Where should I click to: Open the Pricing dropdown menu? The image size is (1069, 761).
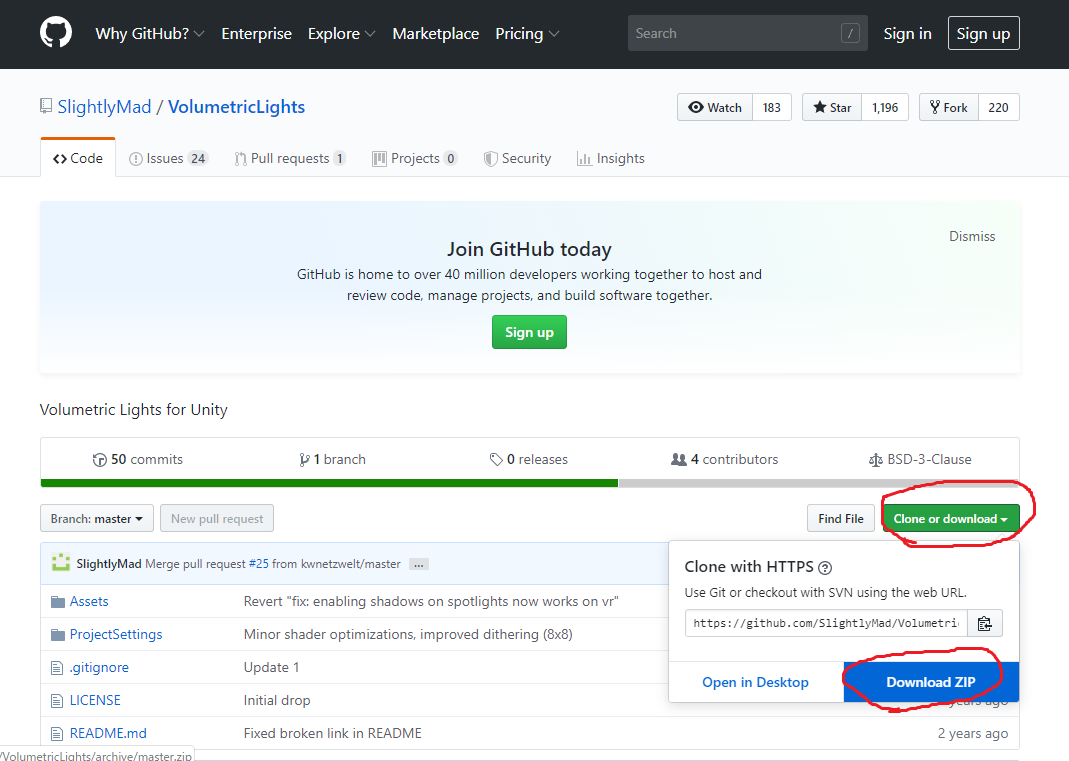click(527, 33)
